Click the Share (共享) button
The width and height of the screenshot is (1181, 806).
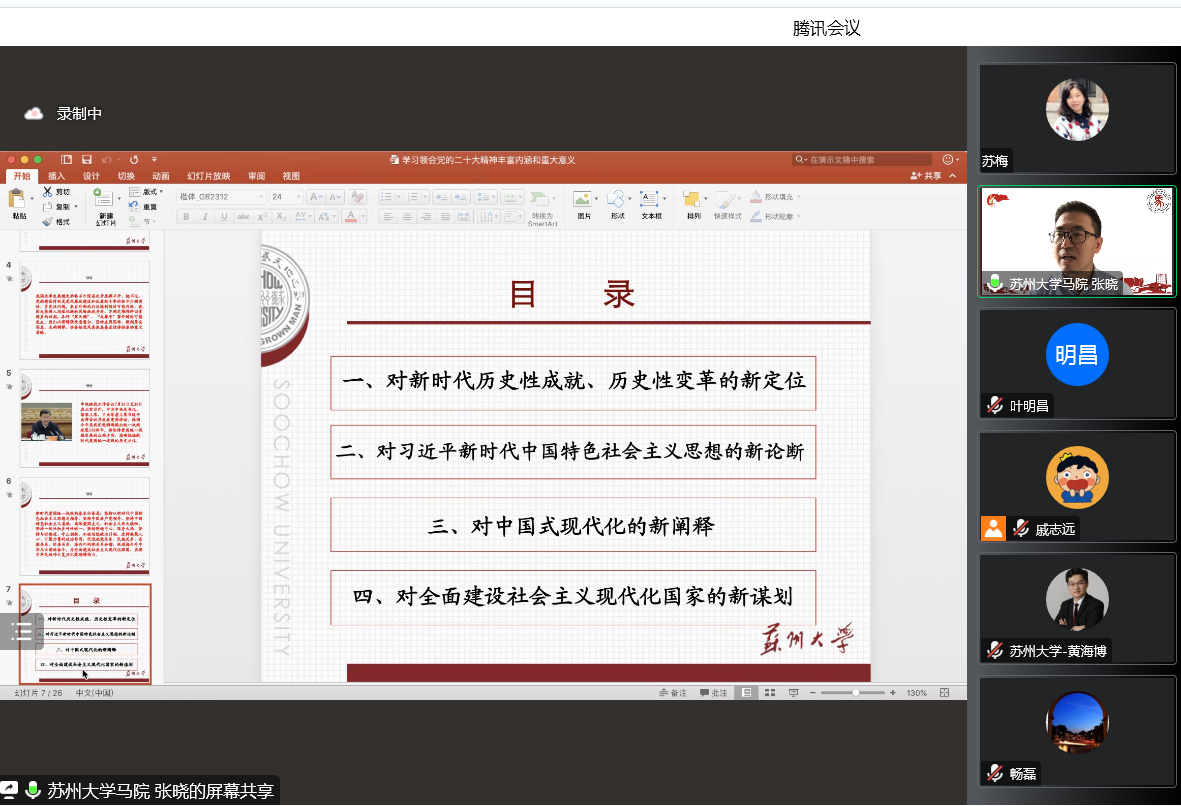coord(927,176)
